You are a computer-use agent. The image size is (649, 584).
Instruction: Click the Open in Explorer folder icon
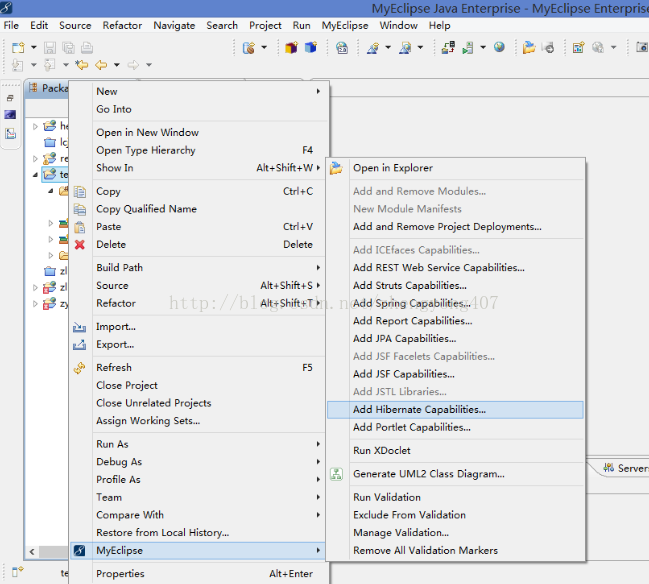point(336,168)
